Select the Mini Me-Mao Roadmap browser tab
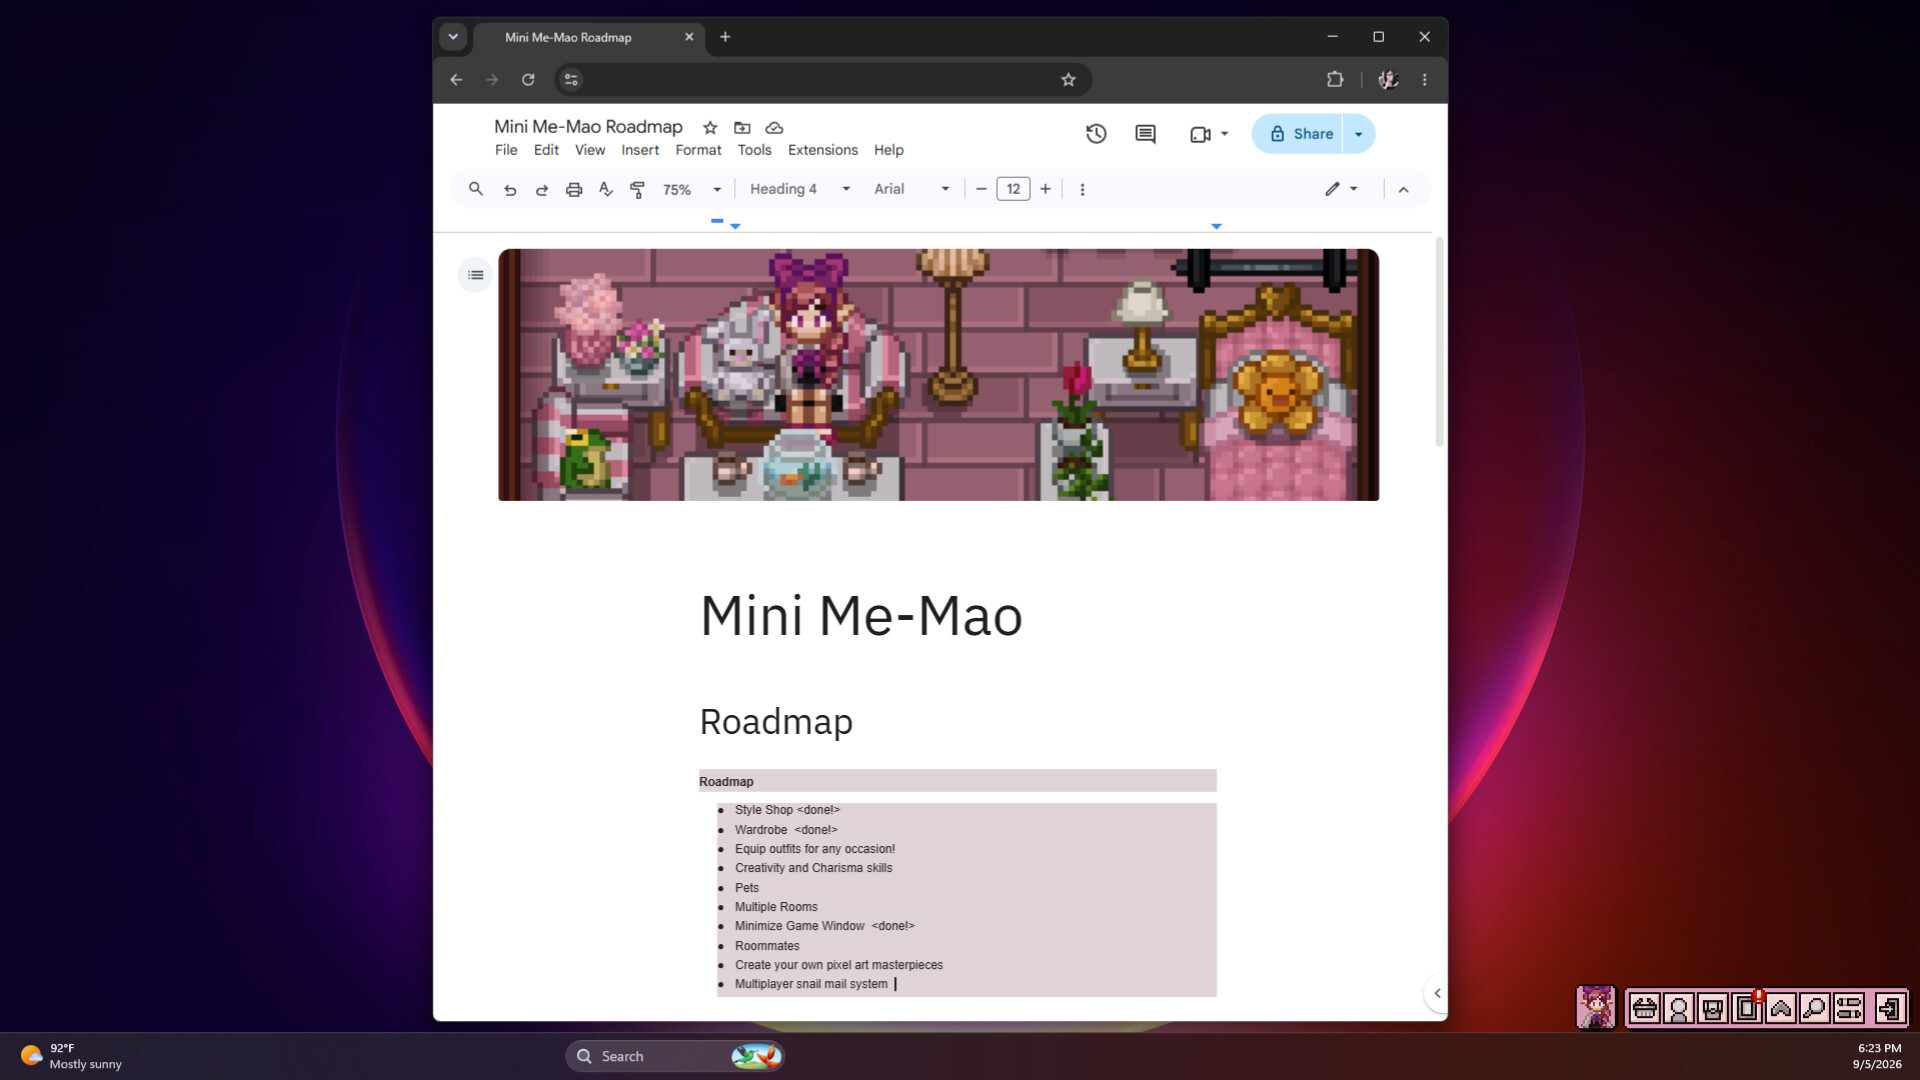The width and height of the screenshot is (1920, 1080). (588, 38)
